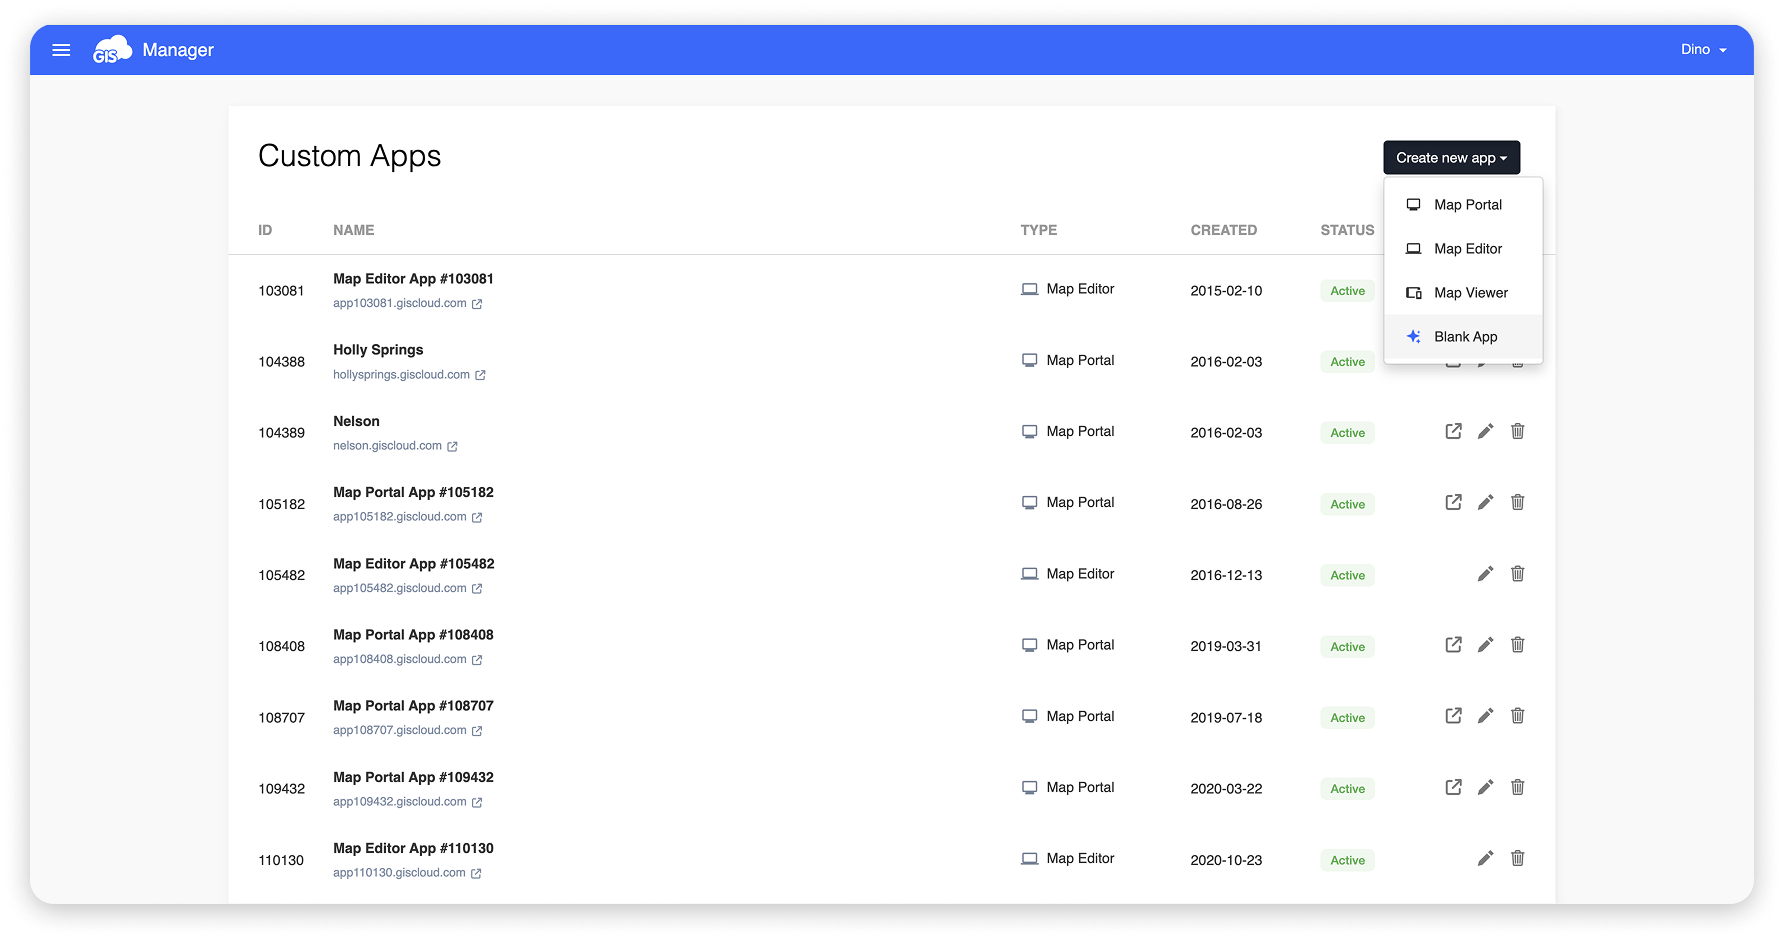This screenshot has width=1784, height=940.
Task: Open Map Portal App #108408 externally
Action: (1454, 645)
